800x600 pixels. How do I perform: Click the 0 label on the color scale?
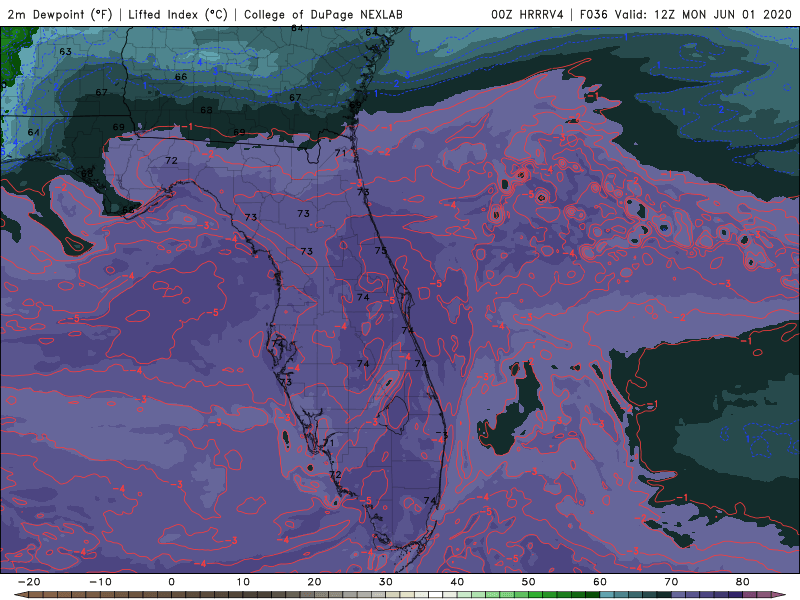pos(171,582)
